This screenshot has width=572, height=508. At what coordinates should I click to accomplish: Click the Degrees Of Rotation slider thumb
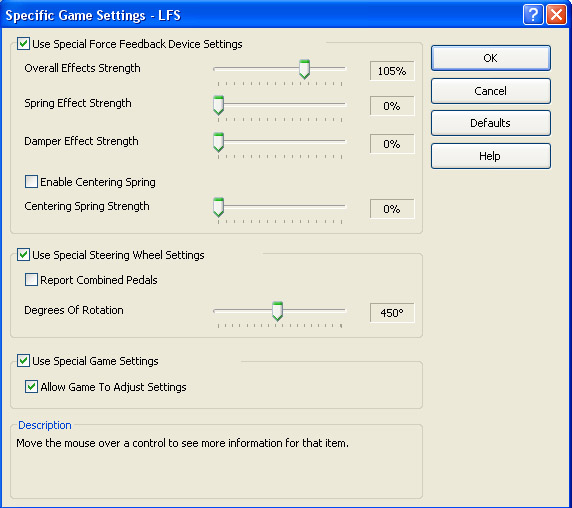(277, 311)
